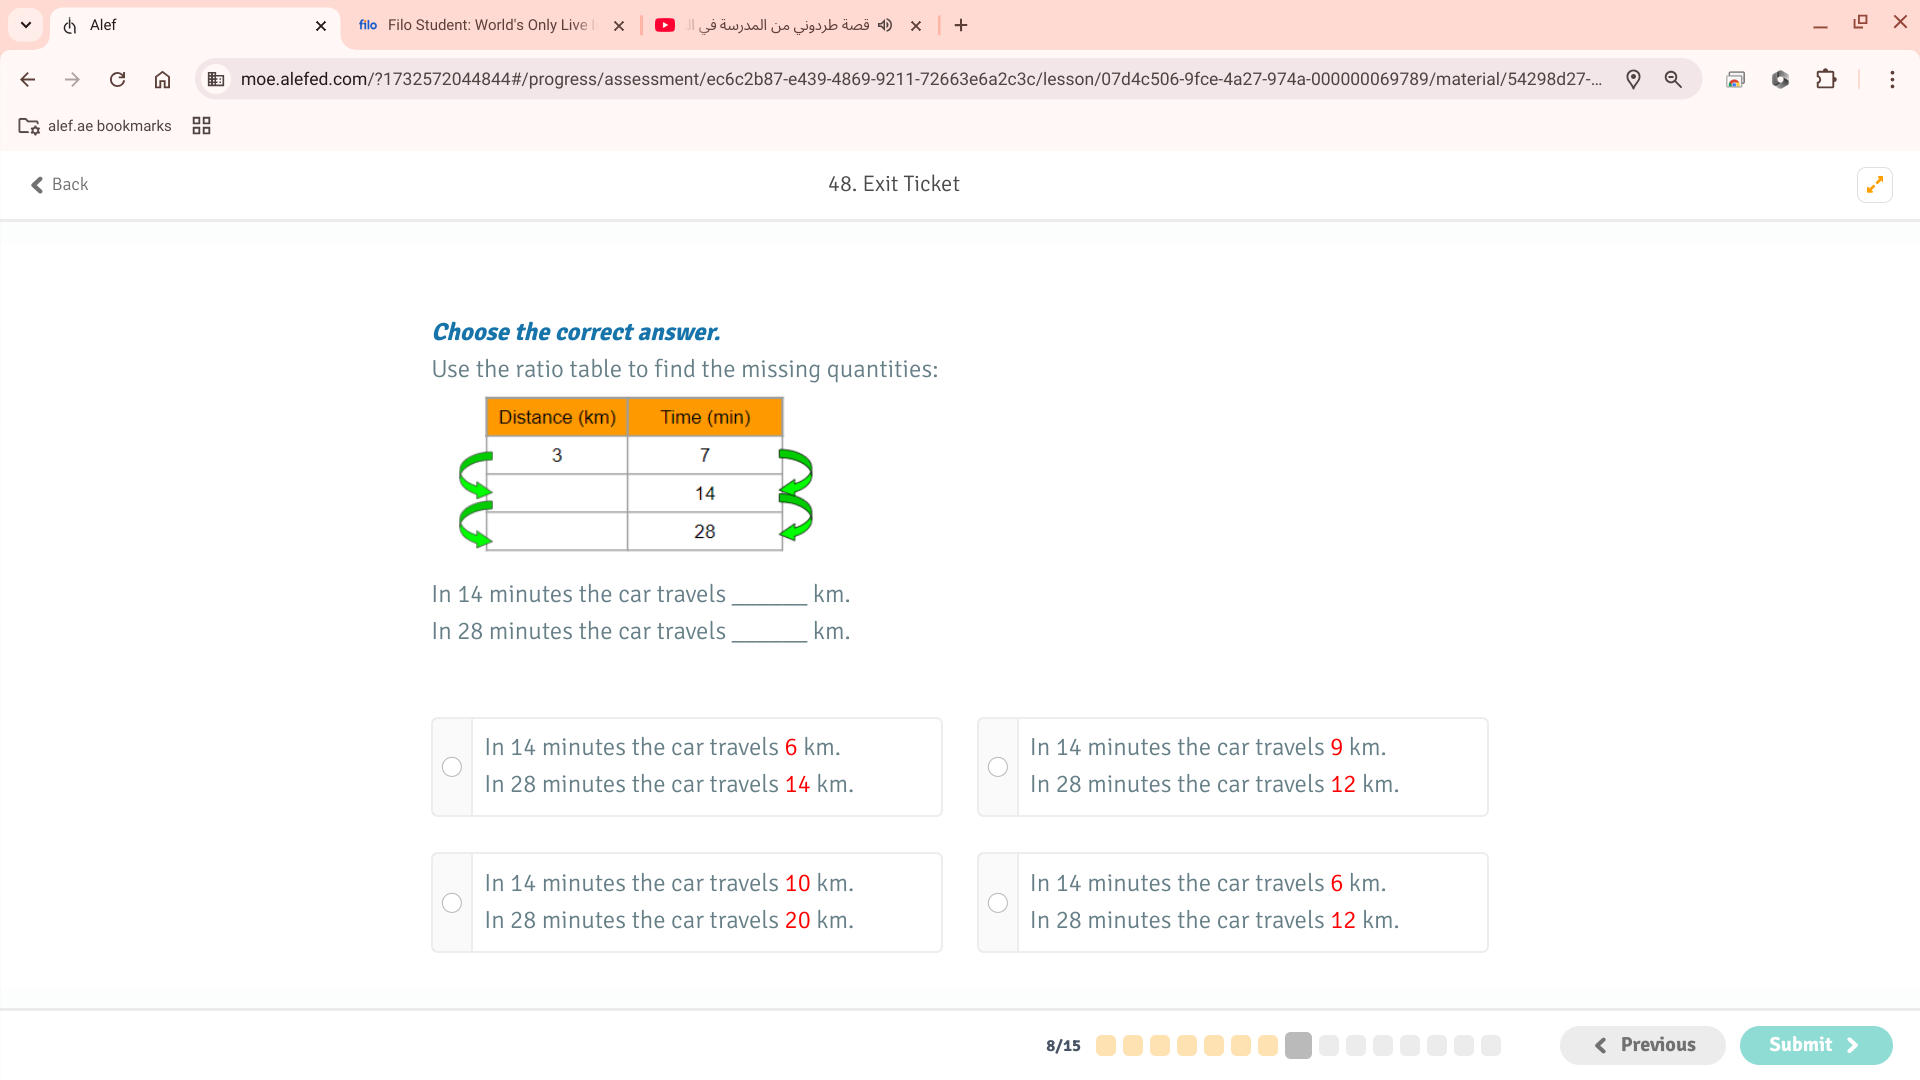Select answer 6 km and 14 km
The image size is (1920, 1080).
pos(452,767)
